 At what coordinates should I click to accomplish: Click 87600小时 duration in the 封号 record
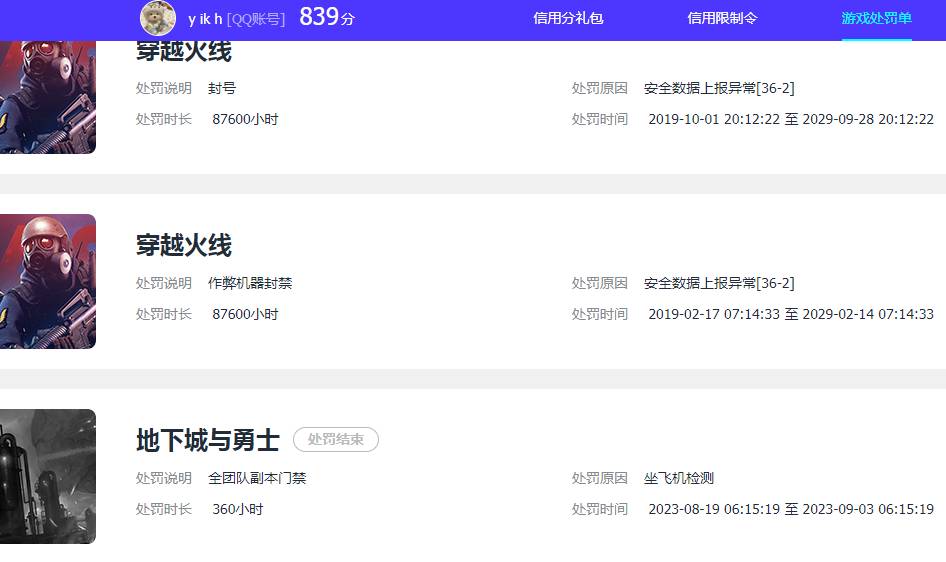click(245, 119)
